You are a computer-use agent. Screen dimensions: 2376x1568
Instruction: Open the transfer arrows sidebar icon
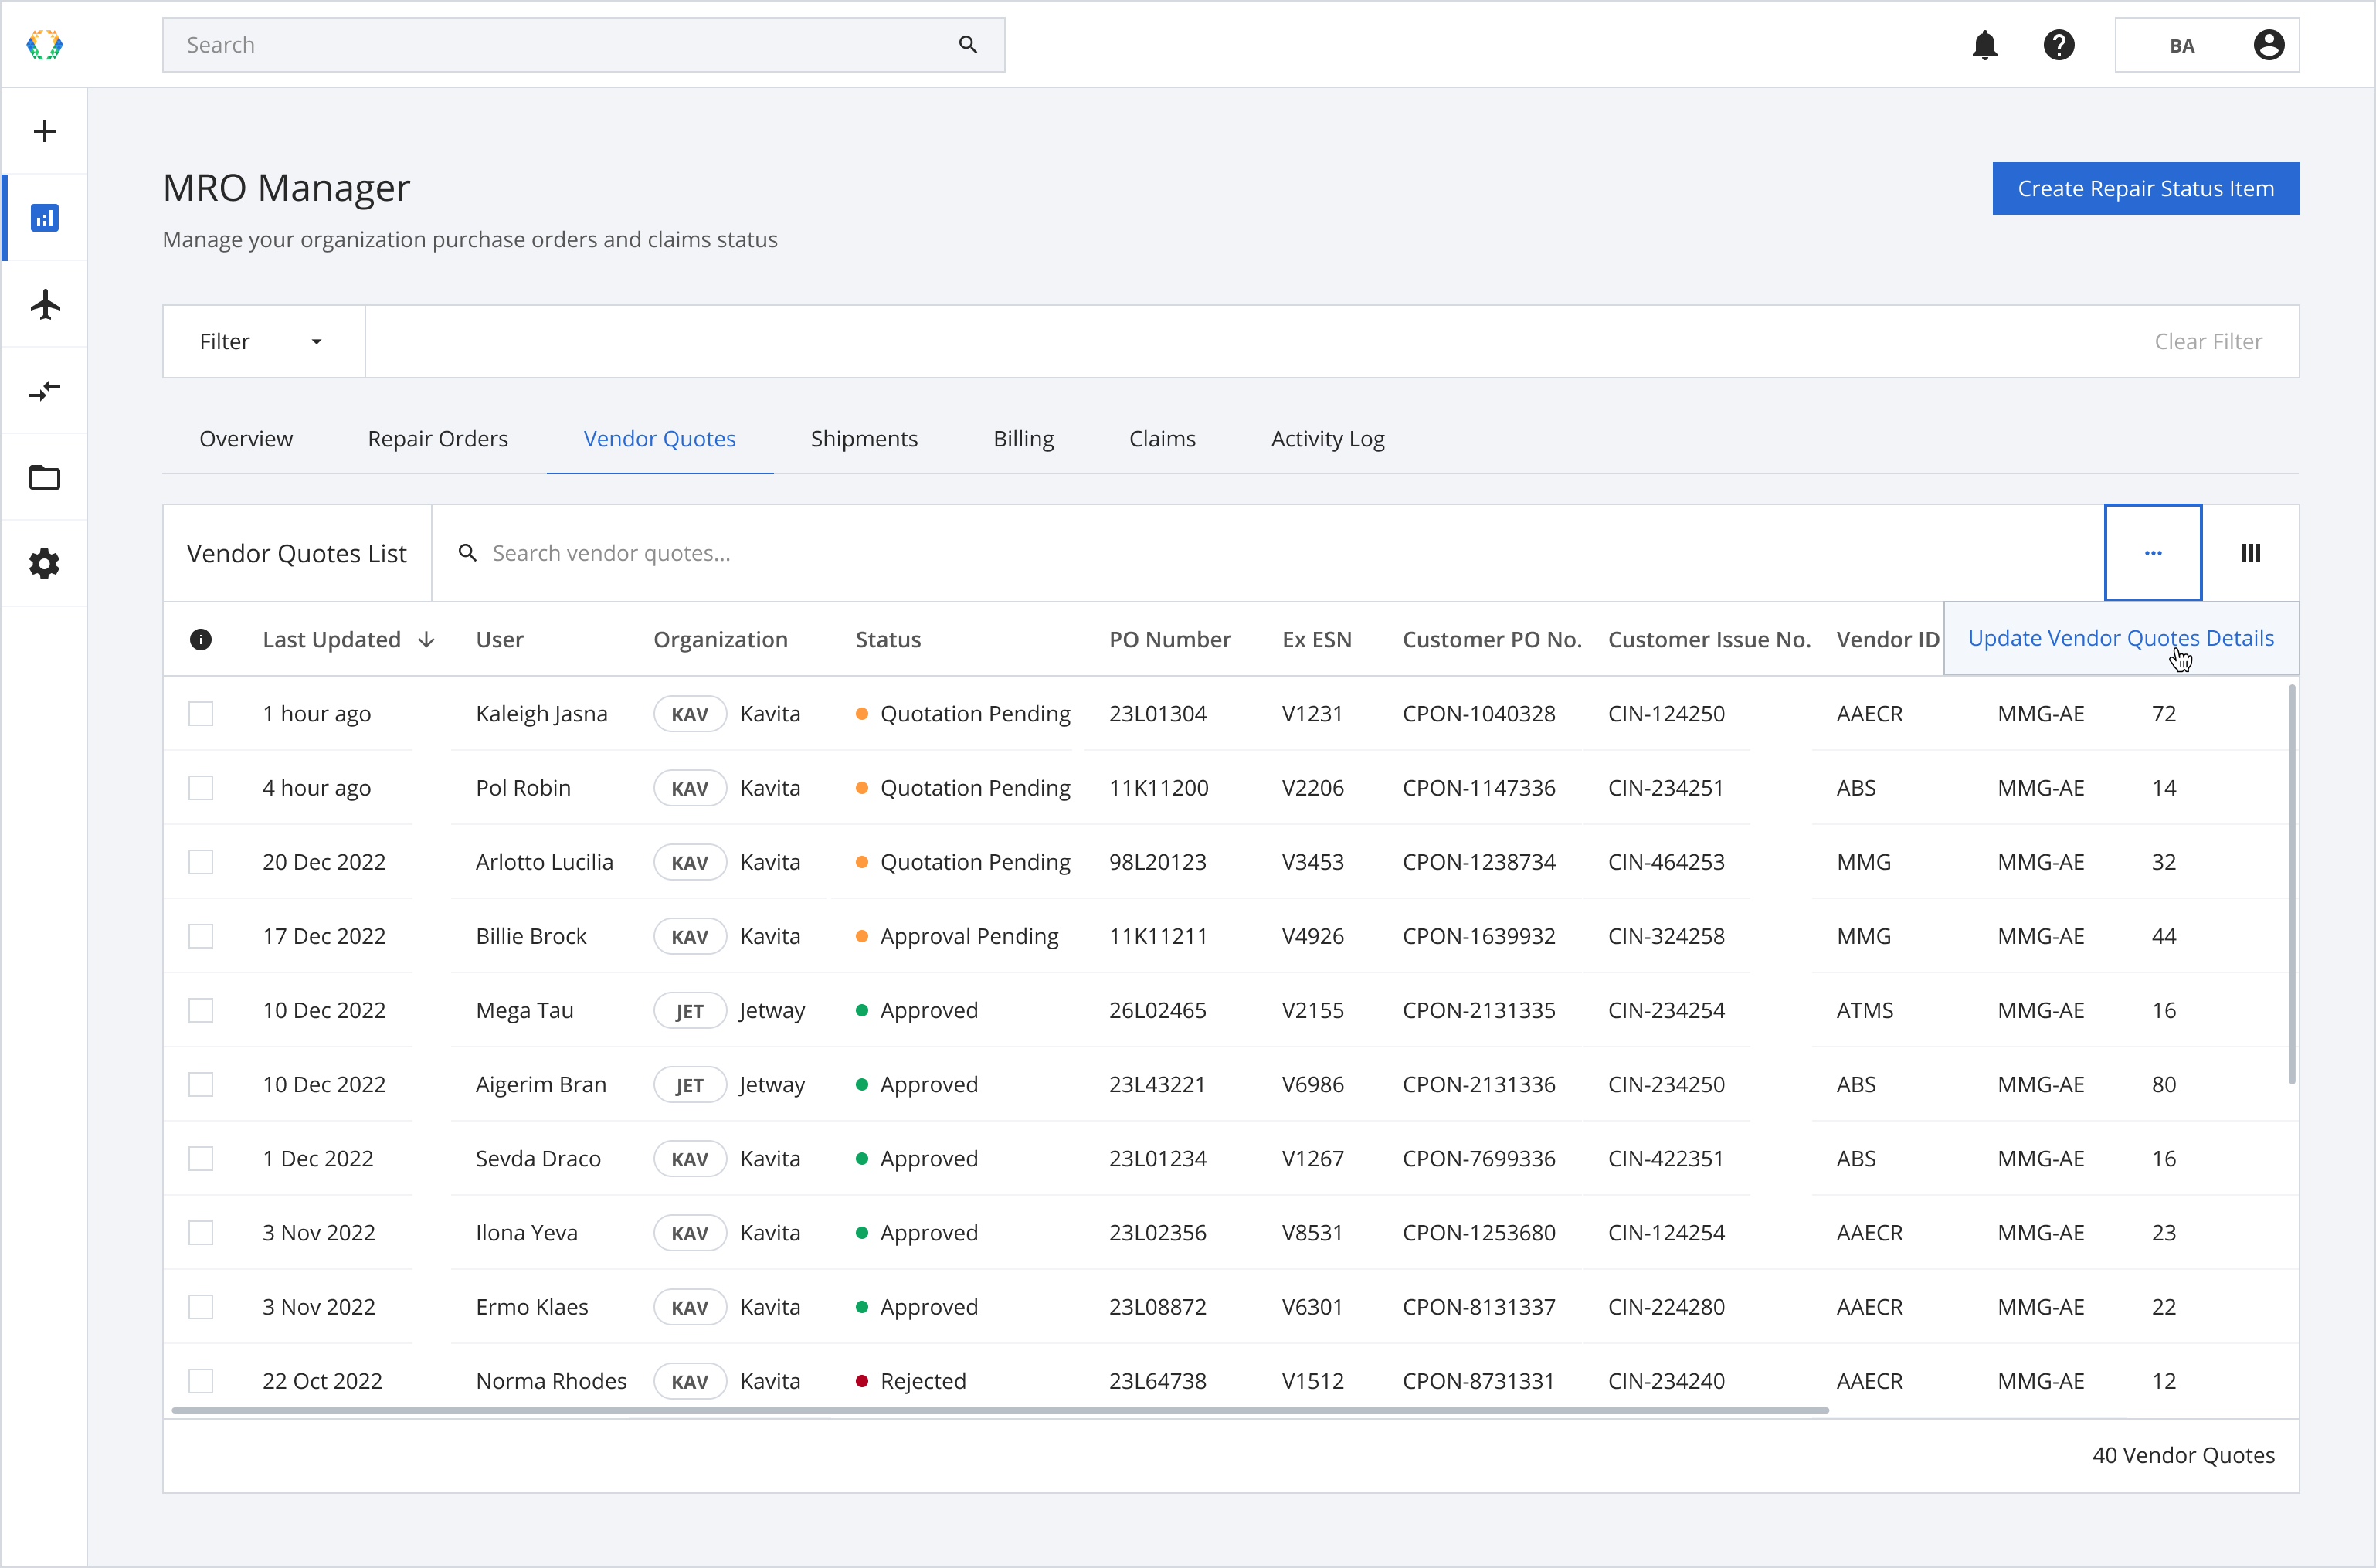[x=44, y=391]
